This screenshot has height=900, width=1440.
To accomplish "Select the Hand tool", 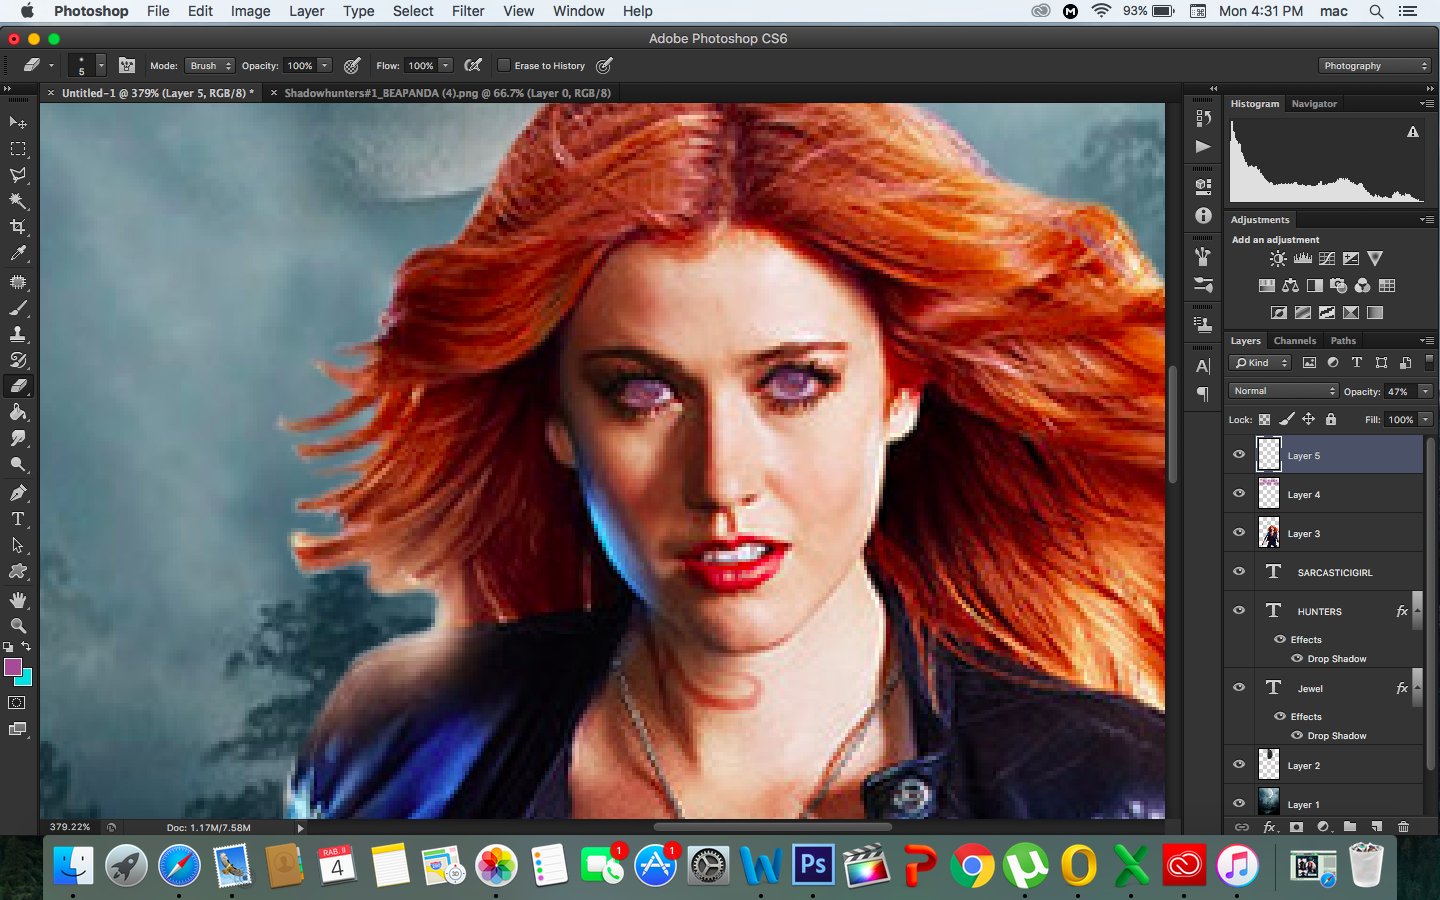I will [18, 600].
